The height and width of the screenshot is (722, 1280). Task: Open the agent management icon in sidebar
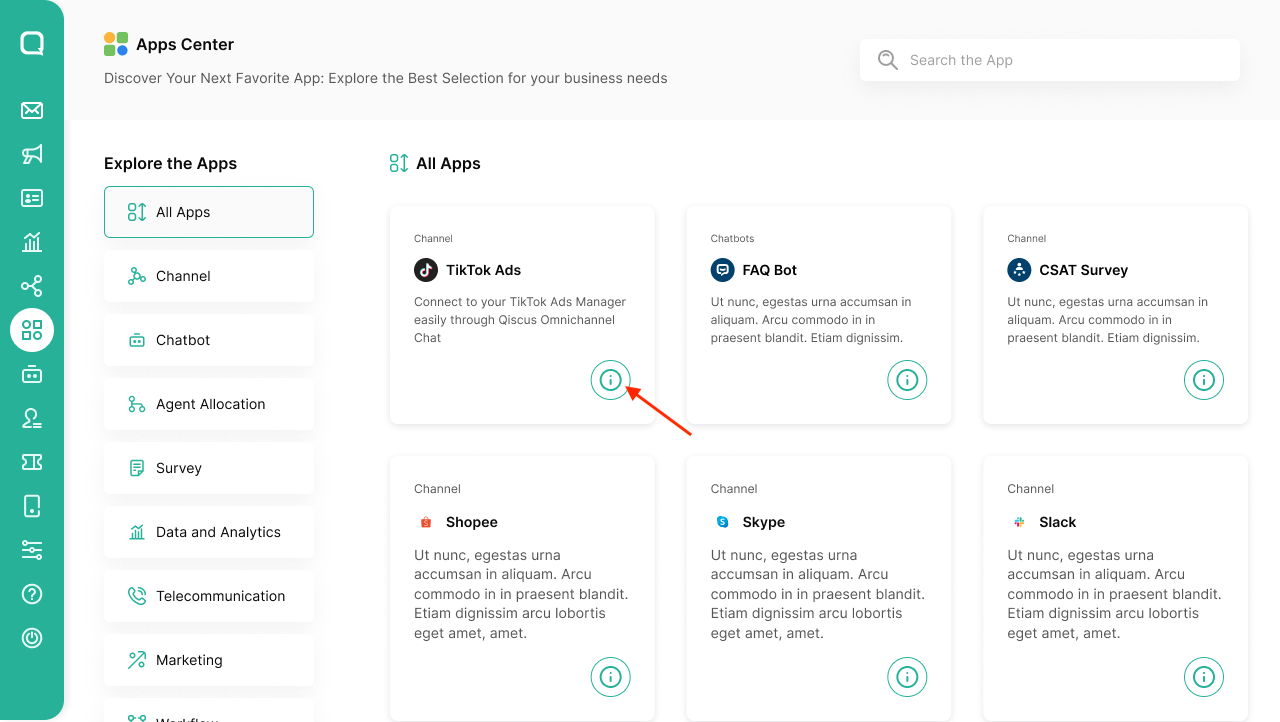click(32, 418)
